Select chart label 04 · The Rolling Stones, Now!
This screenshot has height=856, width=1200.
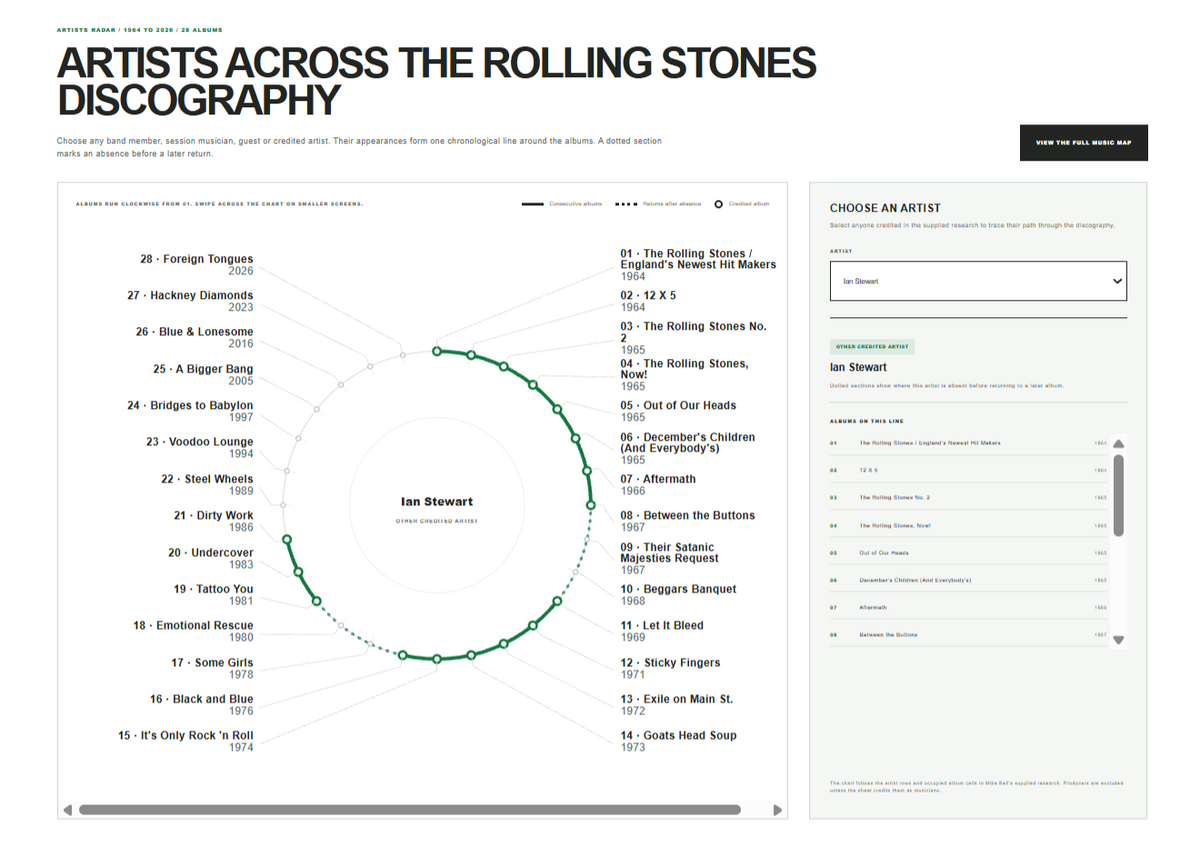point(685,374)
